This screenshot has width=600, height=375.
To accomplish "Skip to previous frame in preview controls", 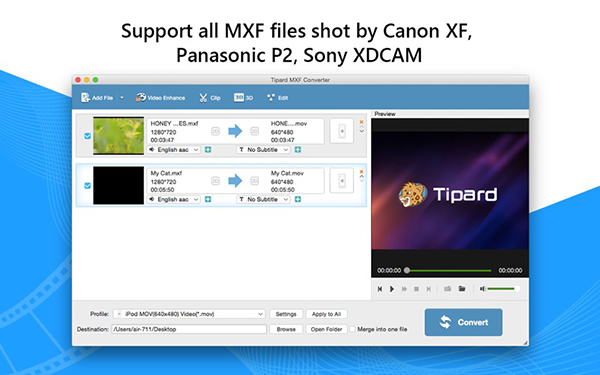I will tap(380, 289).
